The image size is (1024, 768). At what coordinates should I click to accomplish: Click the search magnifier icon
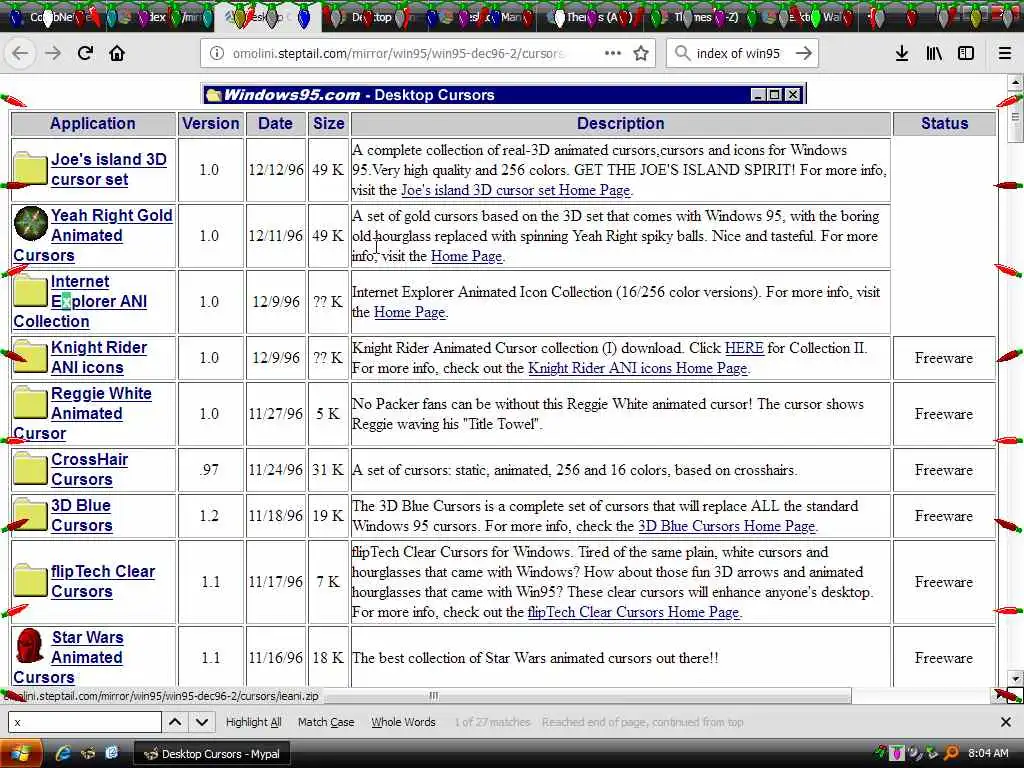682,53
